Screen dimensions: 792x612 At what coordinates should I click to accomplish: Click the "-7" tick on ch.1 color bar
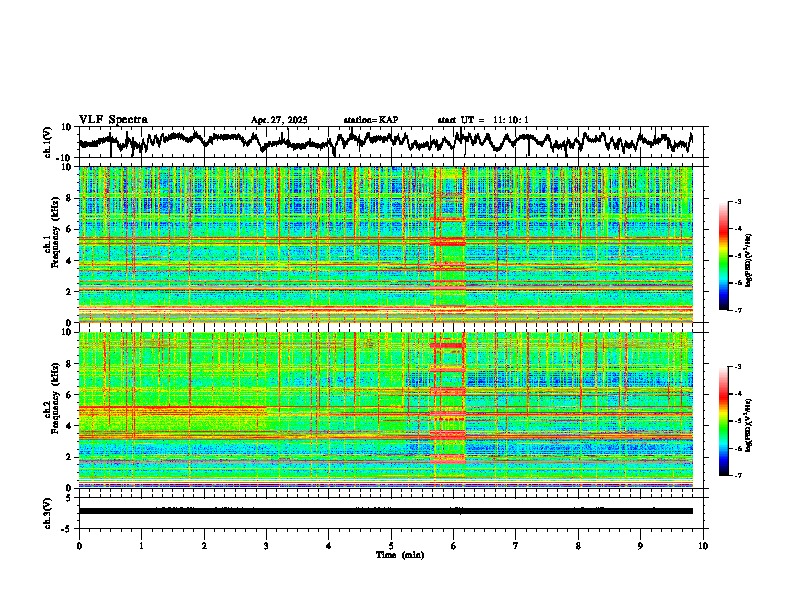(x=737, y=310)
